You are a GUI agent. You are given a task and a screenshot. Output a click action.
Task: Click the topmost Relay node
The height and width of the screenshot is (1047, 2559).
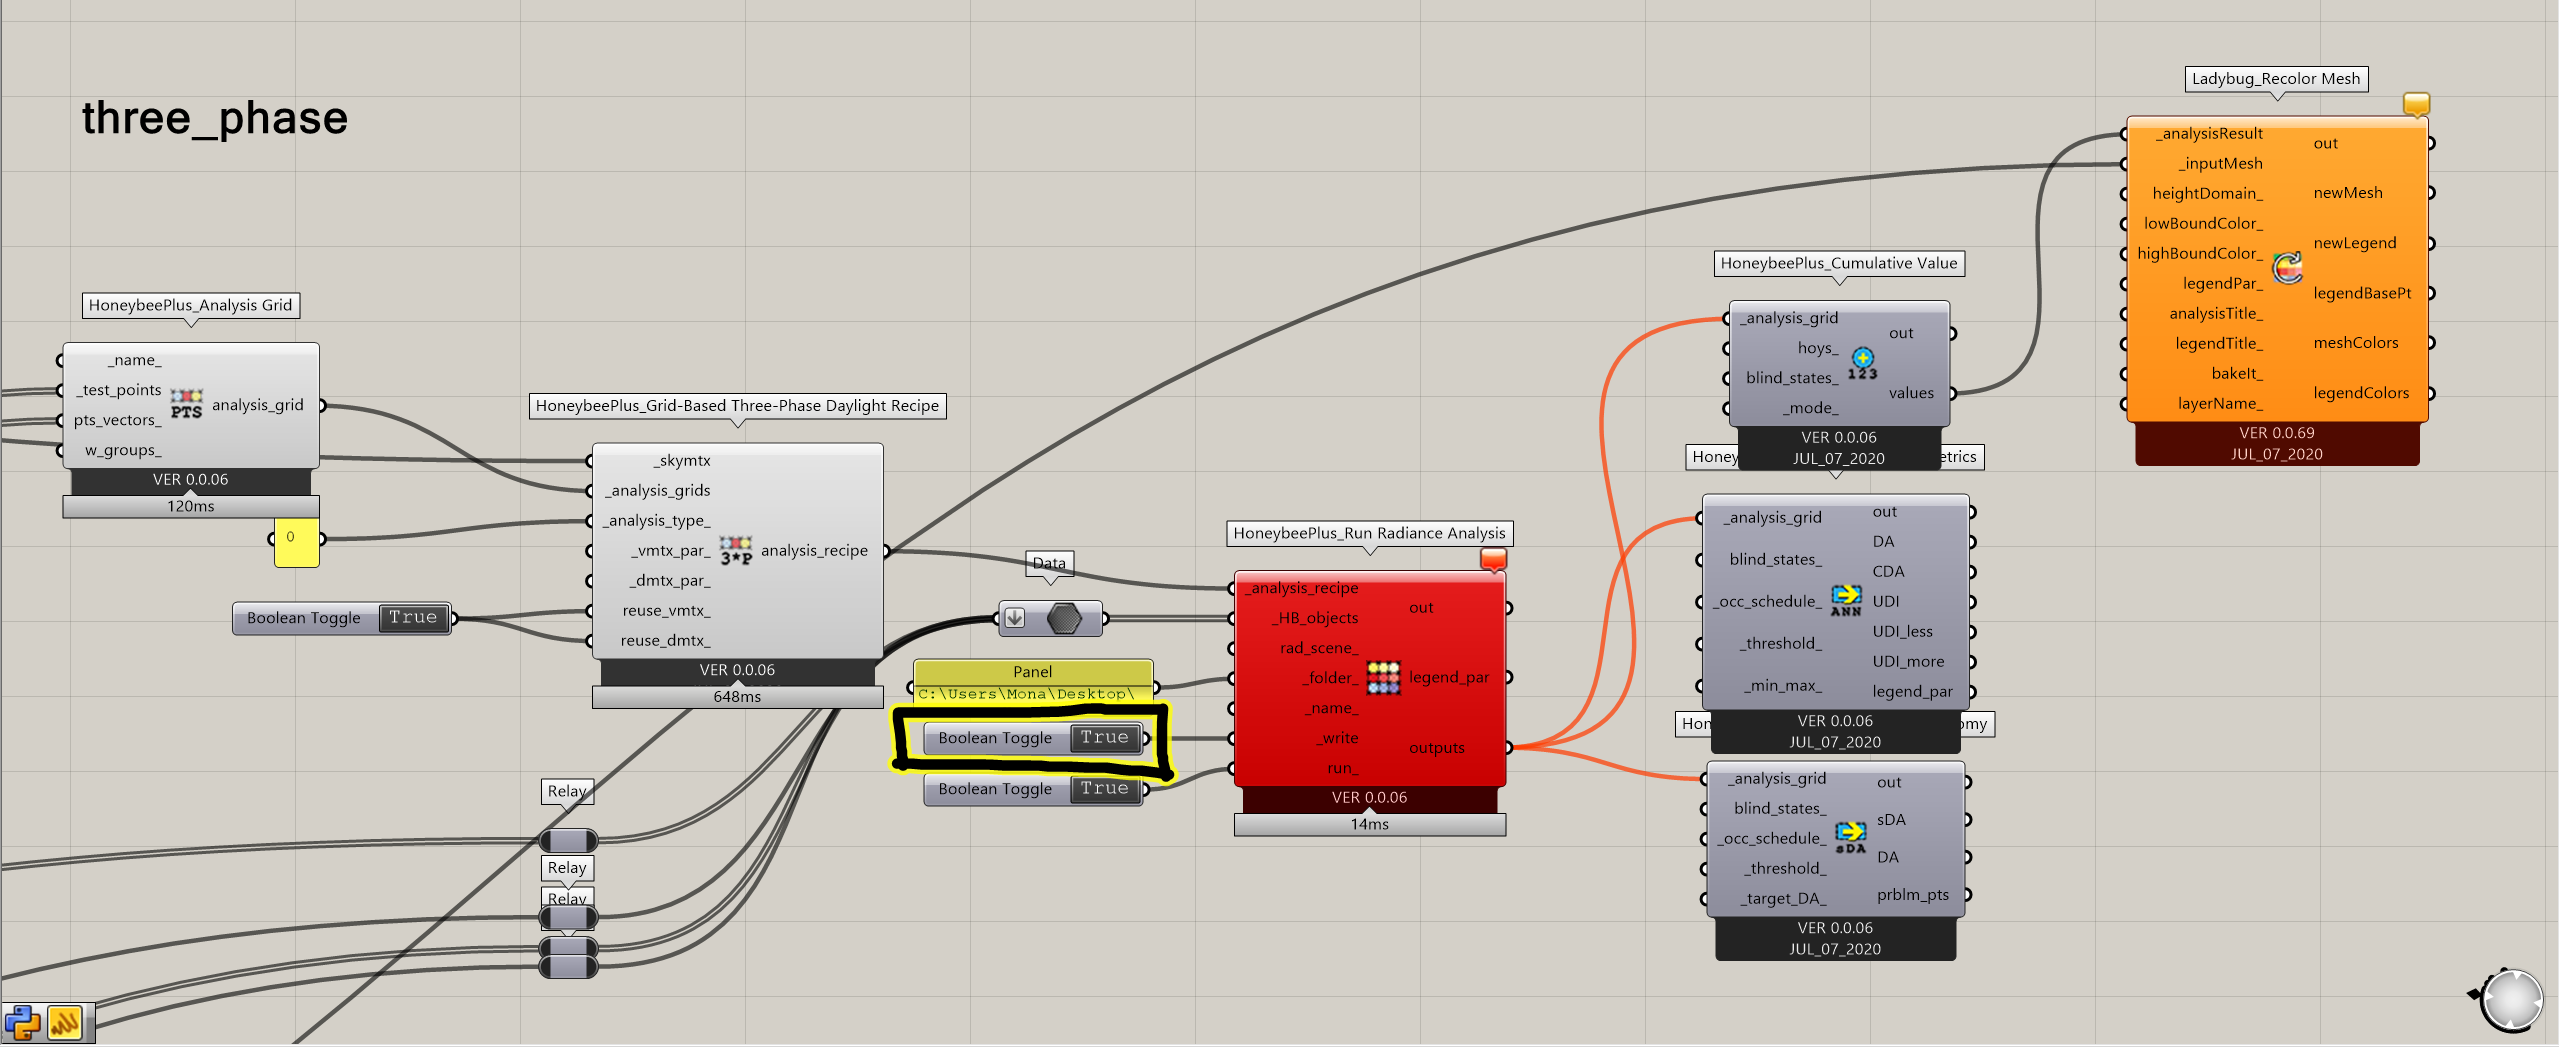point(568,841)
